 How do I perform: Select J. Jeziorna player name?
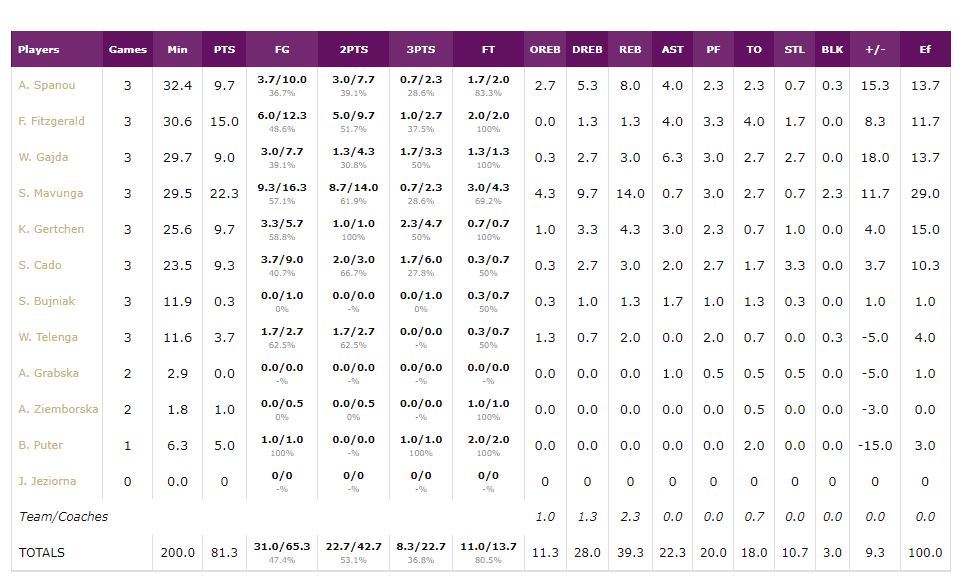pyautogui.click(x=47, y=481)
